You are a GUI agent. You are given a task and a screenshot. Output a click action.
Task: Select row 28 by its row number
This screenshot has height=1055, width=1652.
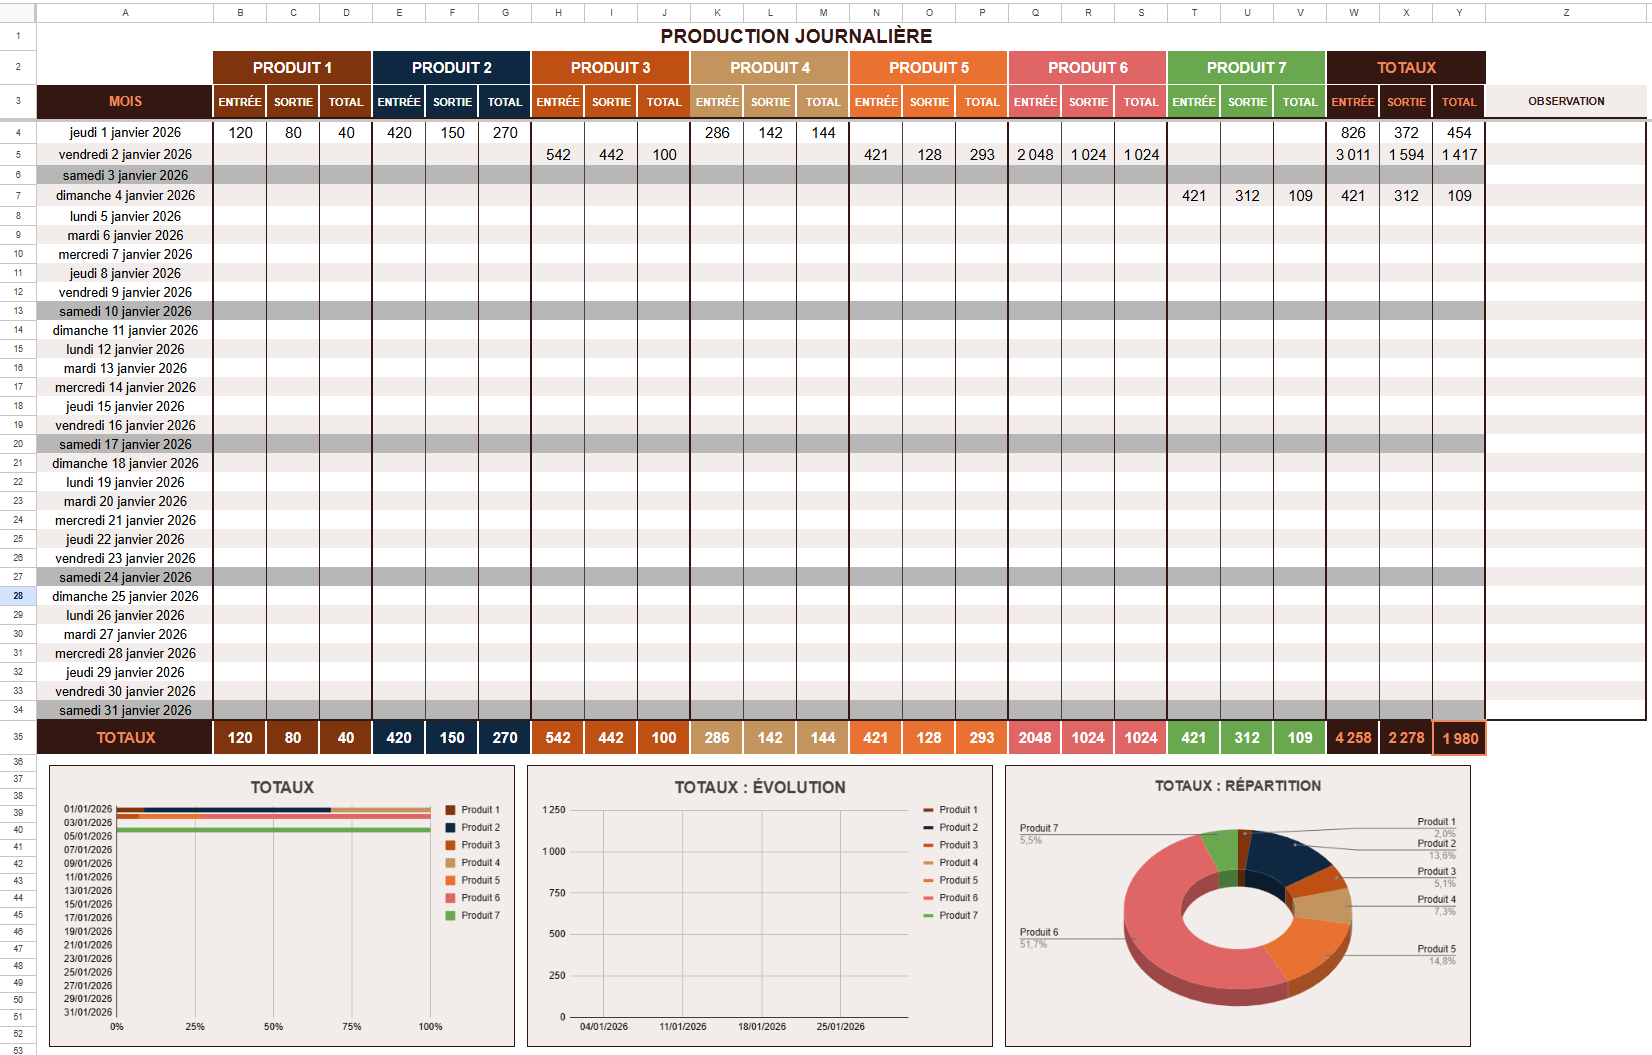coord(18,596)
